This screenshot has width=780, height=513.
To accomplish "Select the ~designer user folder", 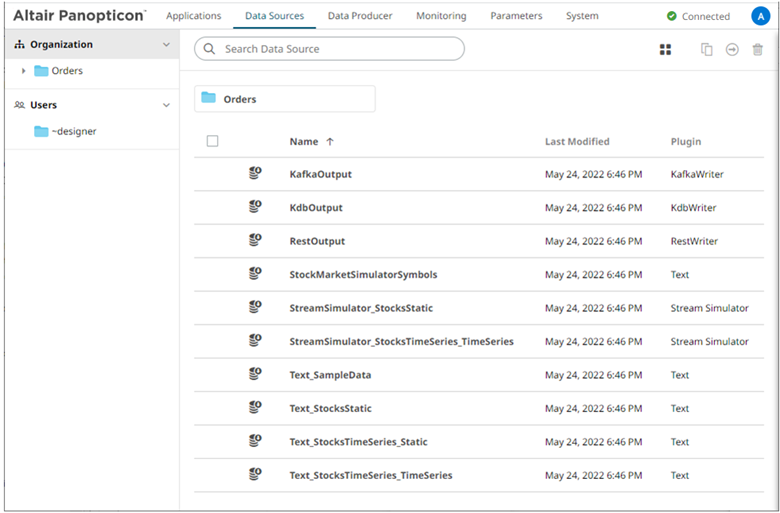I will click(x=73, y=131).
